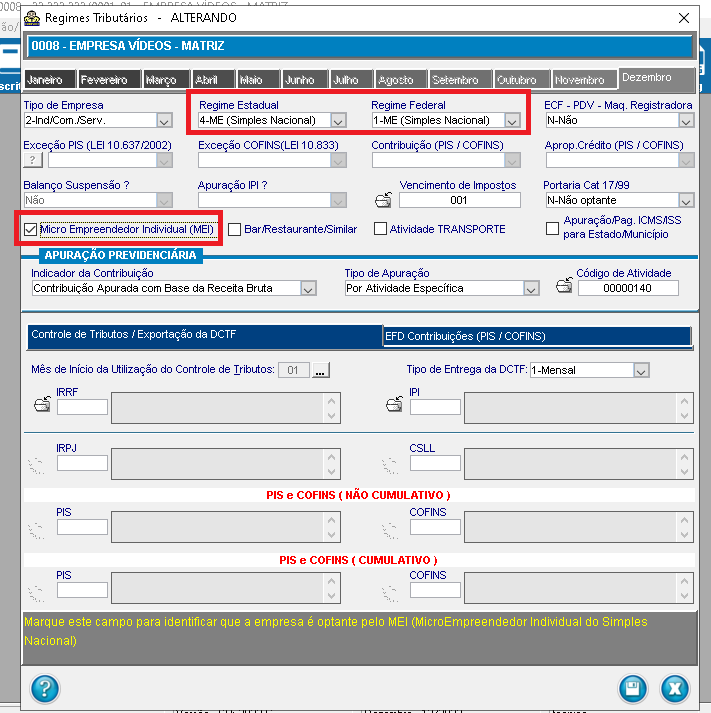This screenshot has width=711, height=713.
Task: Open the Portaria Cat 17/99 dropdown
Action: (x=686, y=201)
